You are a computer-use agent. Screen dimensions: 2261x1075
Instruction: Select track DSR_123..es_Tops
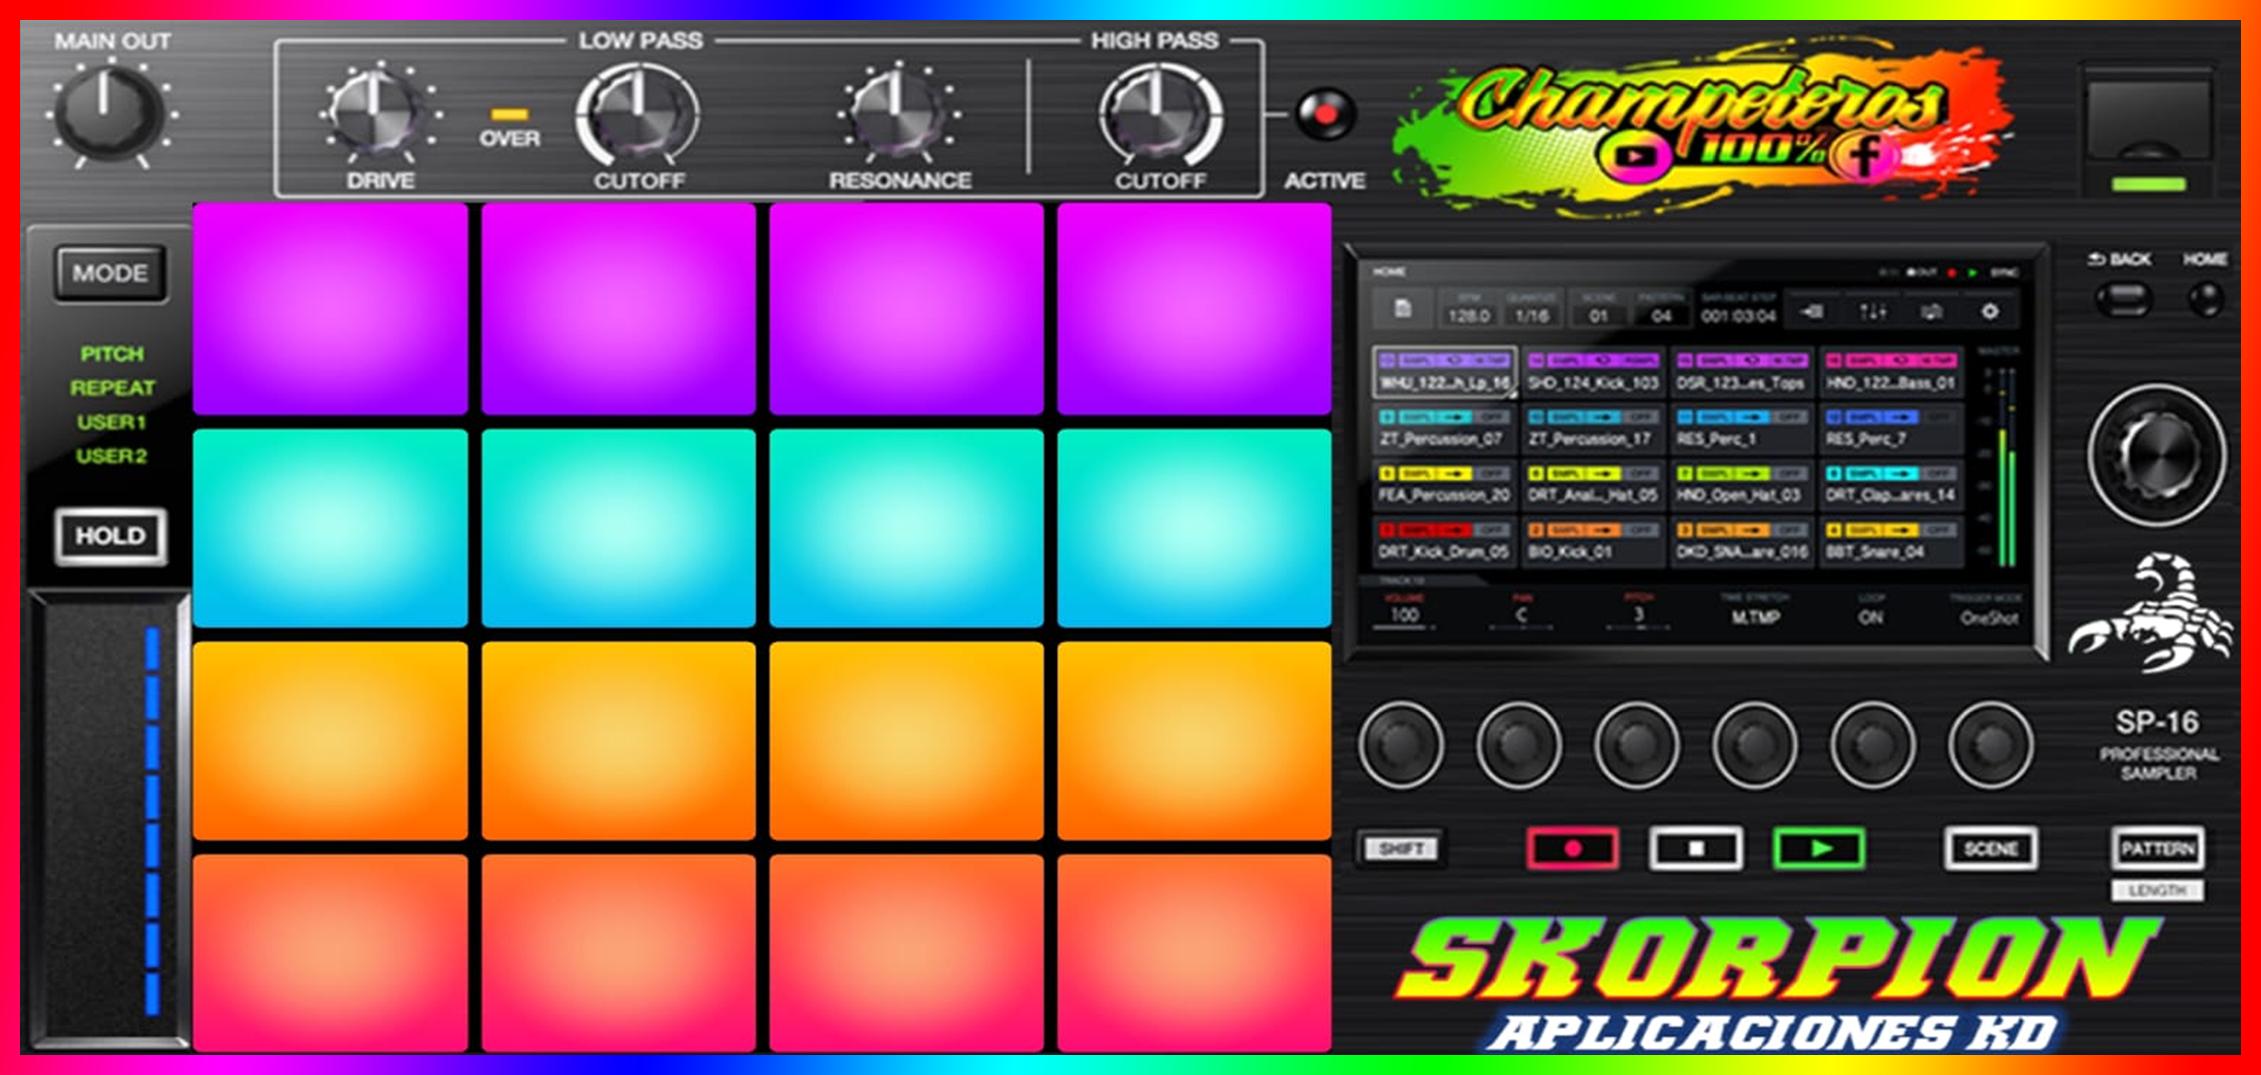(x=1741, y=372)
